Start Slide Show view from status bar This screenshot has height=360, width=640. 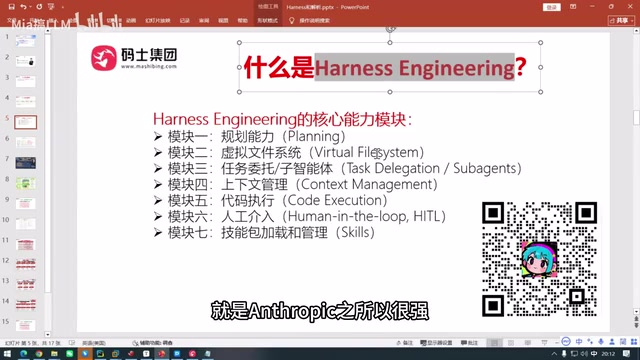pos(544,343)
